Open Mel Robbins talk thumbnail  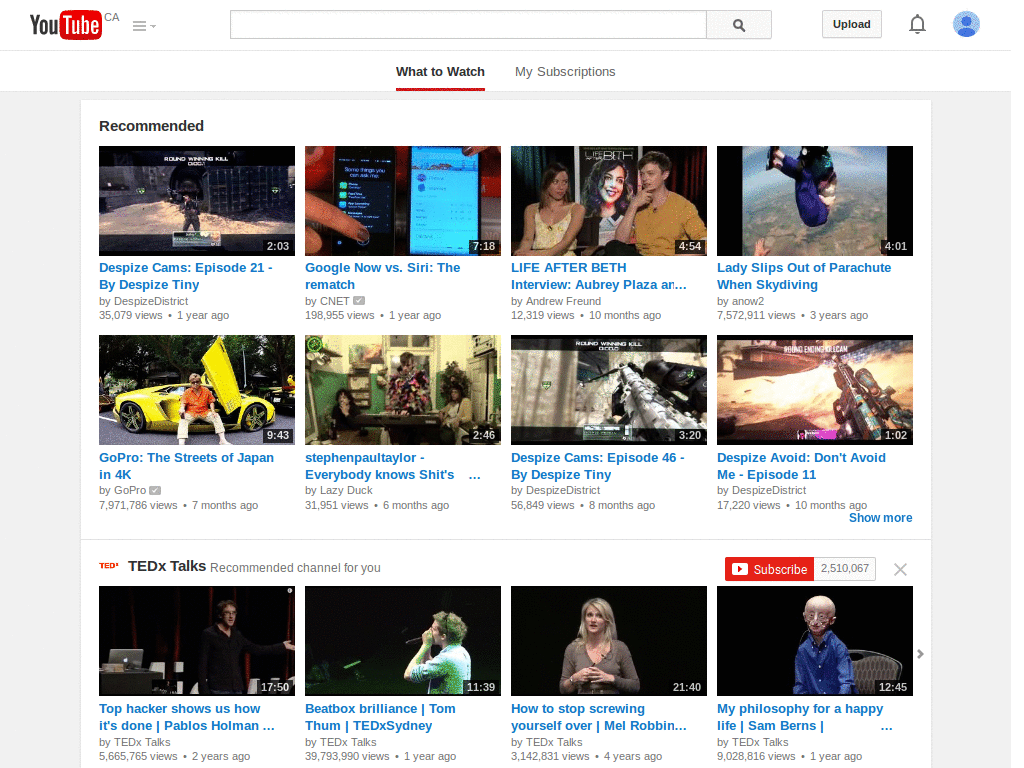(x=609, y=641)
